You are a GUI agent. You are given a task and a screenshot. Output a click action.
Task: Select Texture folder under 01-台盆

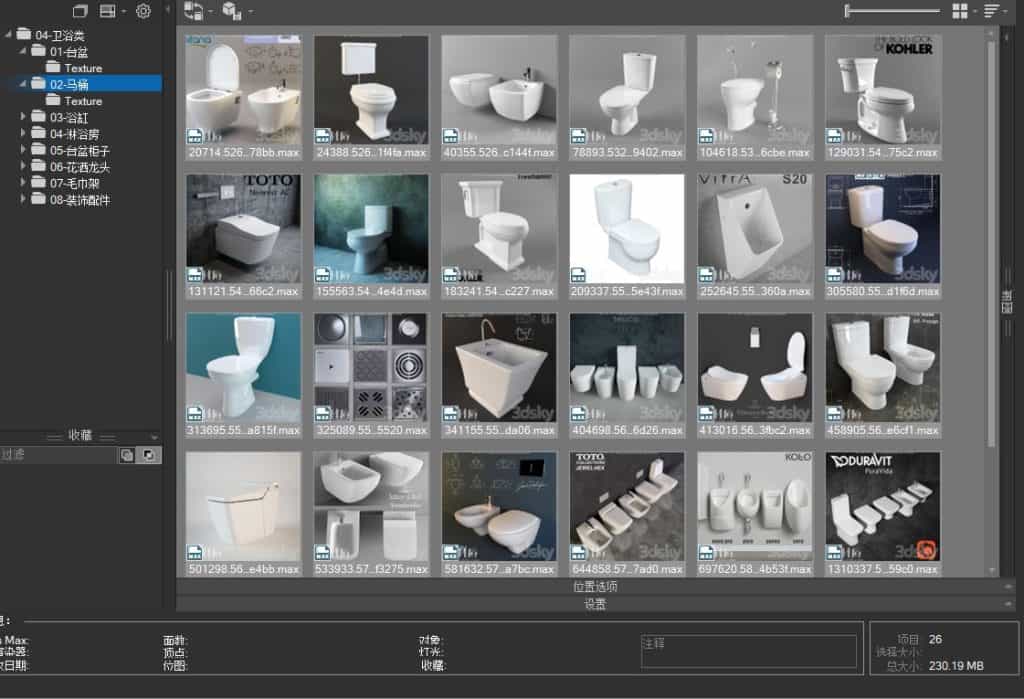(x=83, y=68)
